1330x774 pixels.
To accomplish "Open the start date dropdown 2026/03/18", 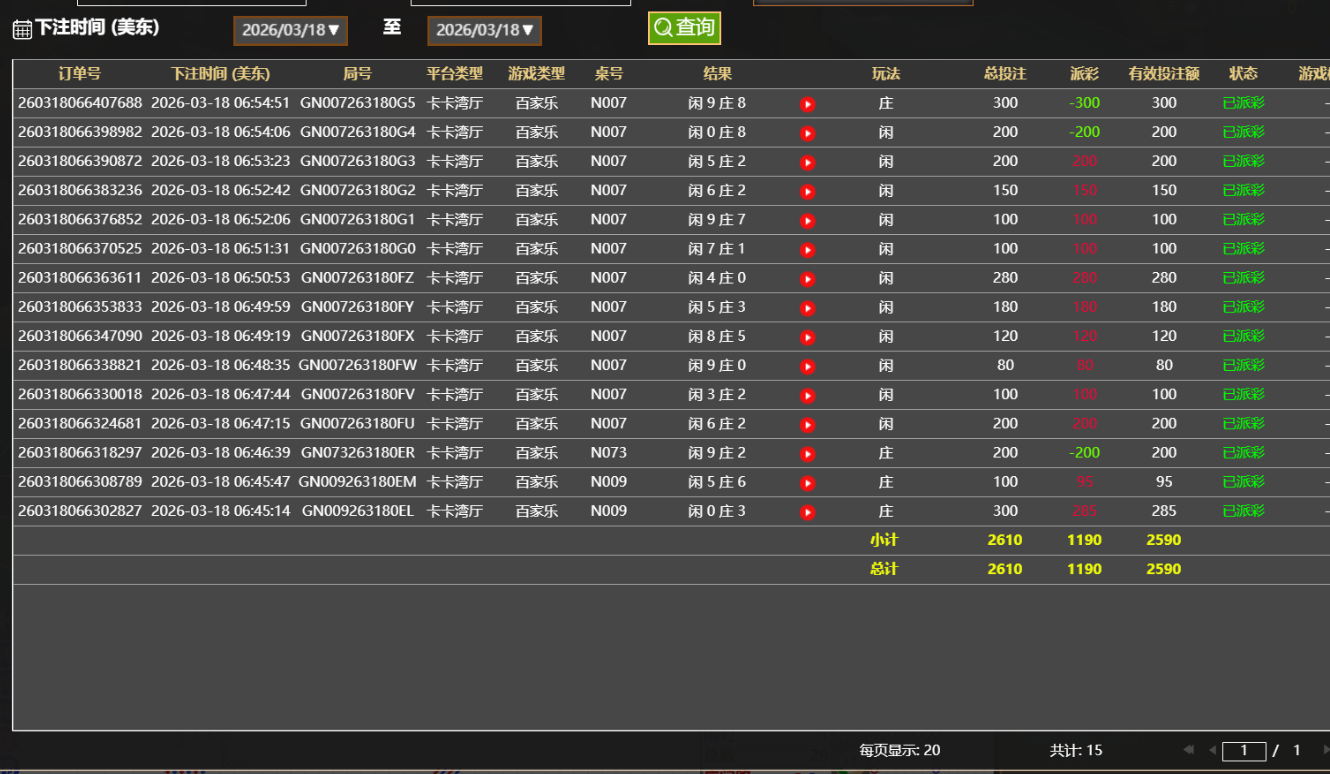I will tap(290, 30).
